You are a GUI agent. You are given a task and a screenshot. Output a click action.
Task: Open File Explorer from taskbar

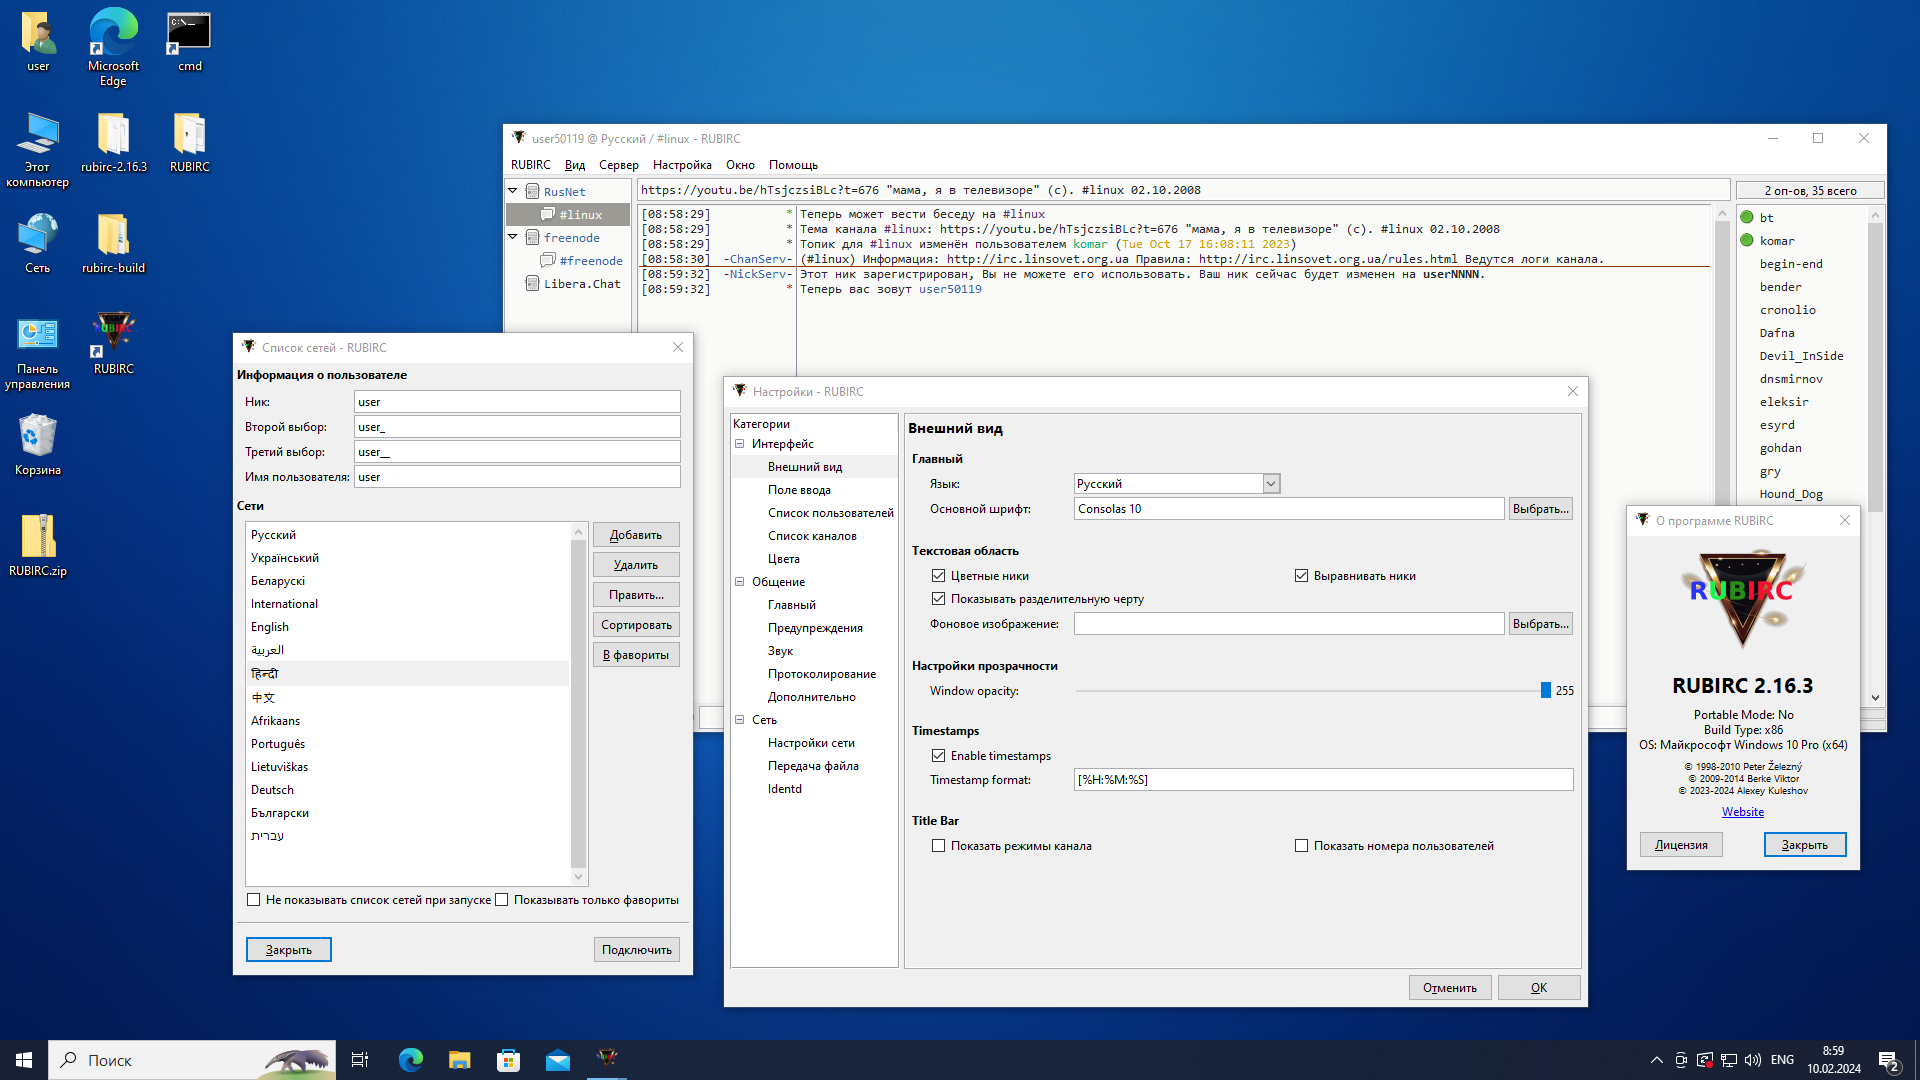pos(459,1060)
